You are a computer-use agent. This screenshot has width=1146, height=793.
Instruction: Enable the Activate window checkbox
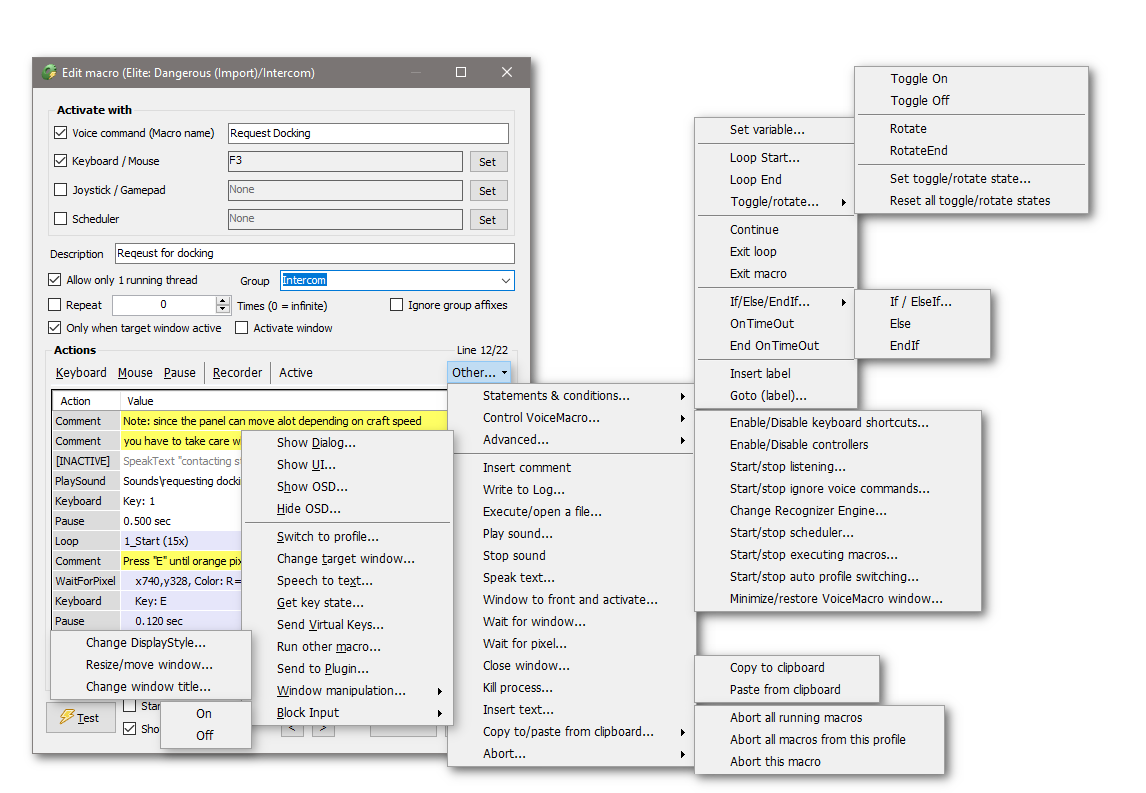pos(241,328)
